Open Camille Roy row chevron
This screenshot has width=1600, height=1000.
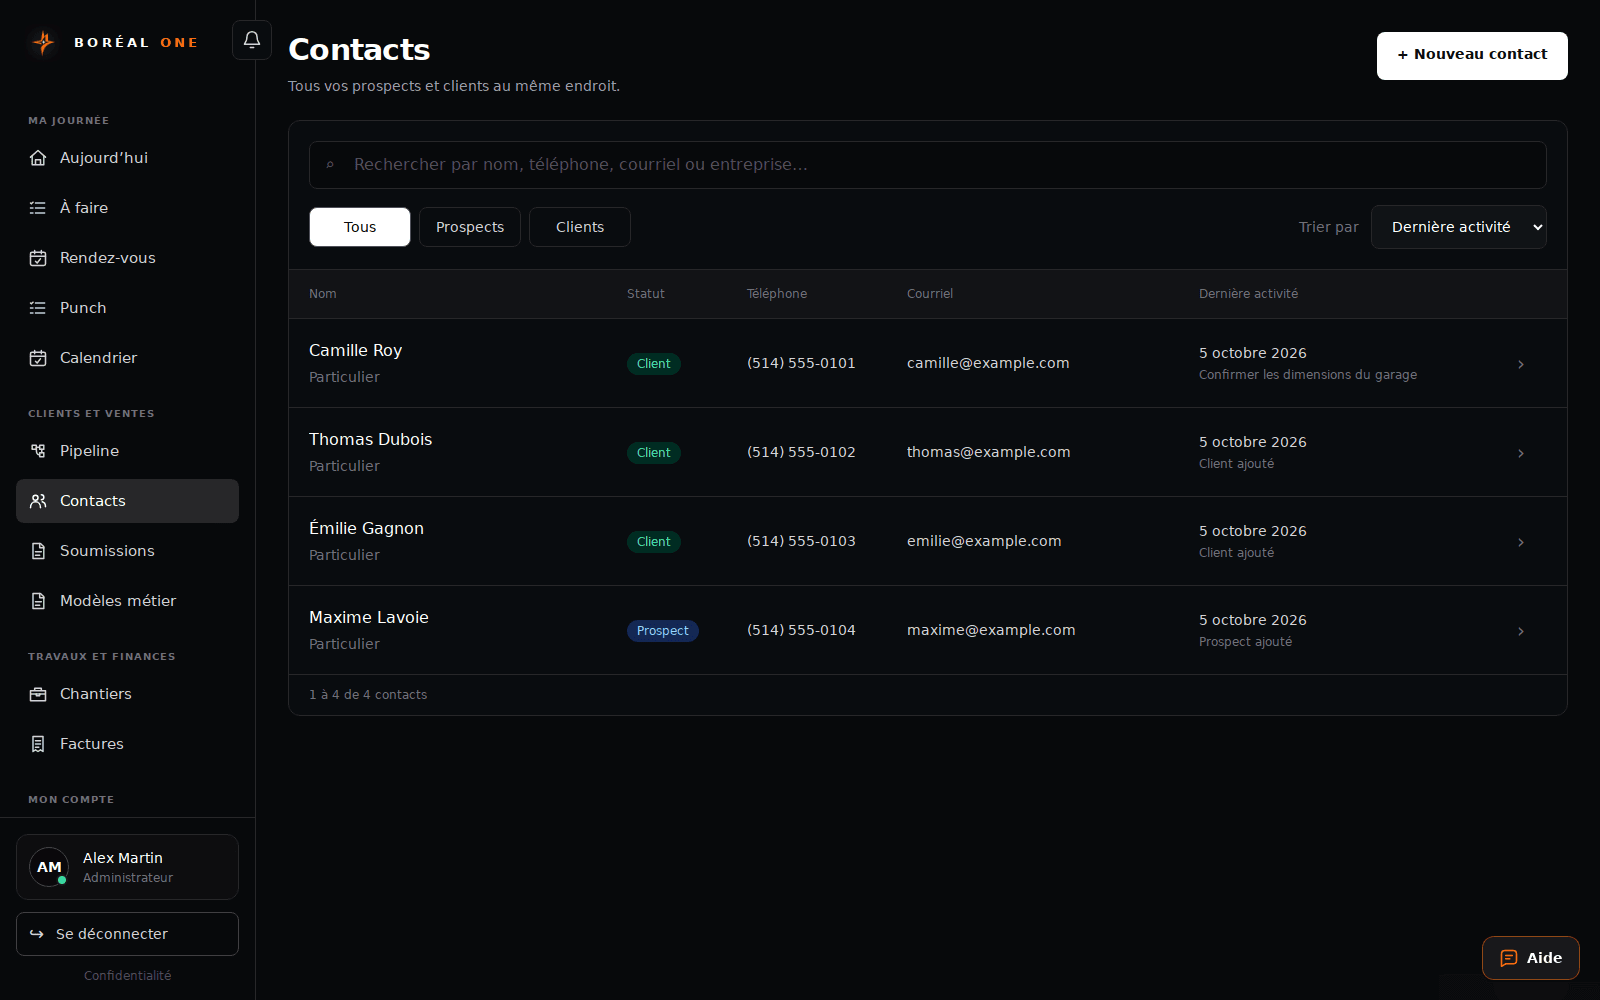1521,364
